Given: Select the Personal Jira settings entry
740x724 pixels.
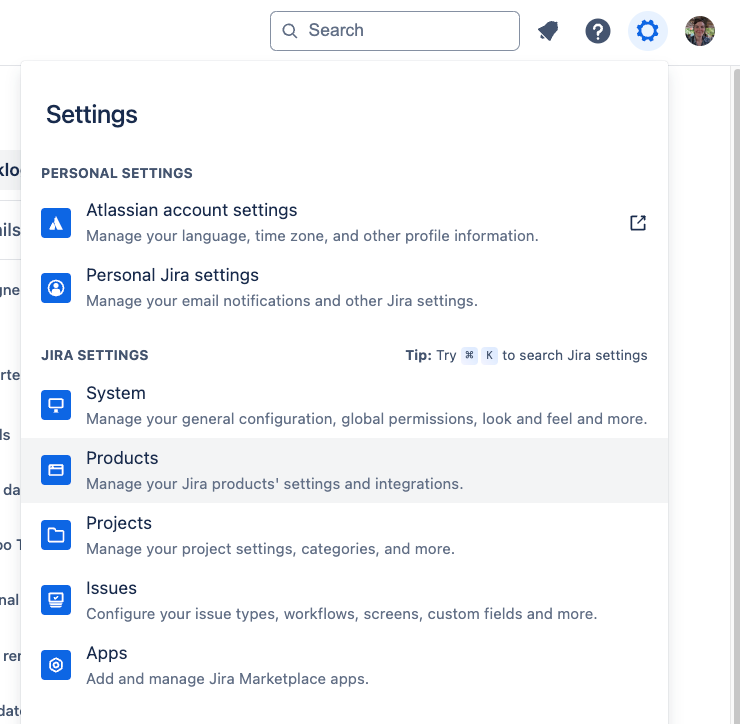Looking at the screenshot, I should click(345, 288).
